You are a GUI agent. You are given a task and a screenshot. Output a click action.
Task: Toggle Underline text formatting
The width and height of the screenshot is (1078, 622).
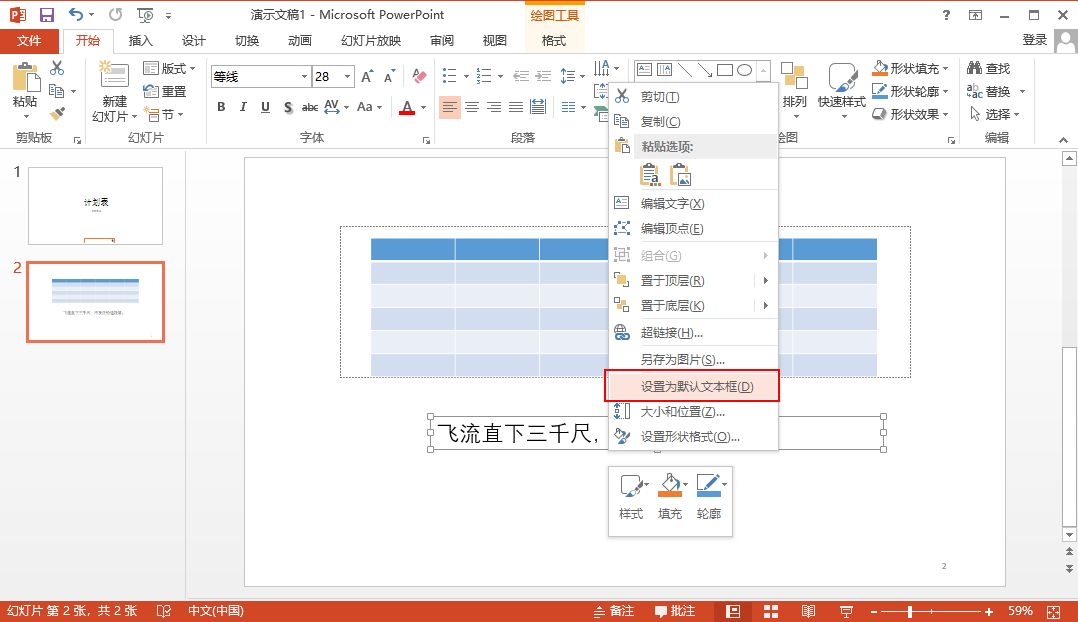point(265,107)
